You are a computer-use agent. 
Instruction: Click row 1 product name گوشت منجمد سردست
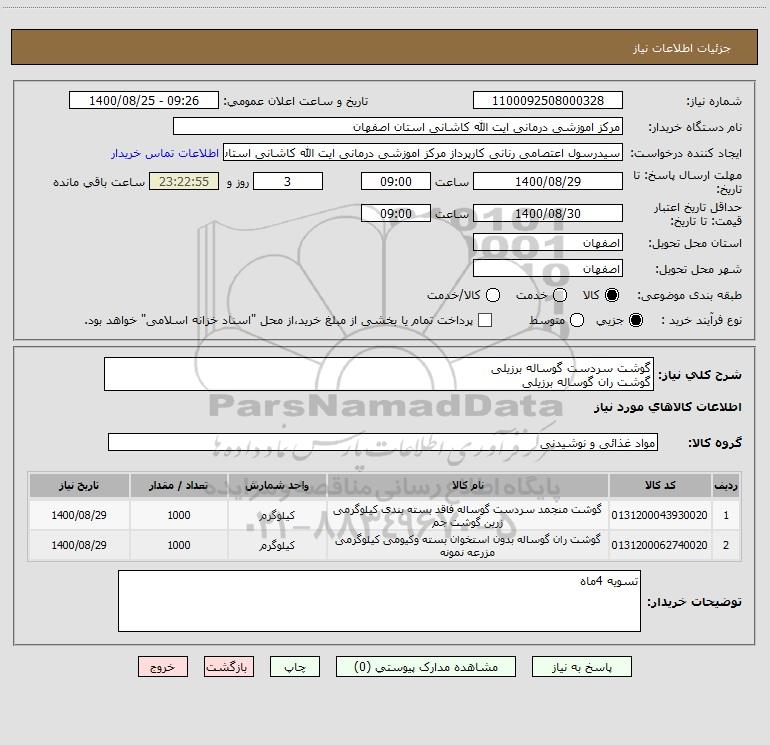coord(468,515)
